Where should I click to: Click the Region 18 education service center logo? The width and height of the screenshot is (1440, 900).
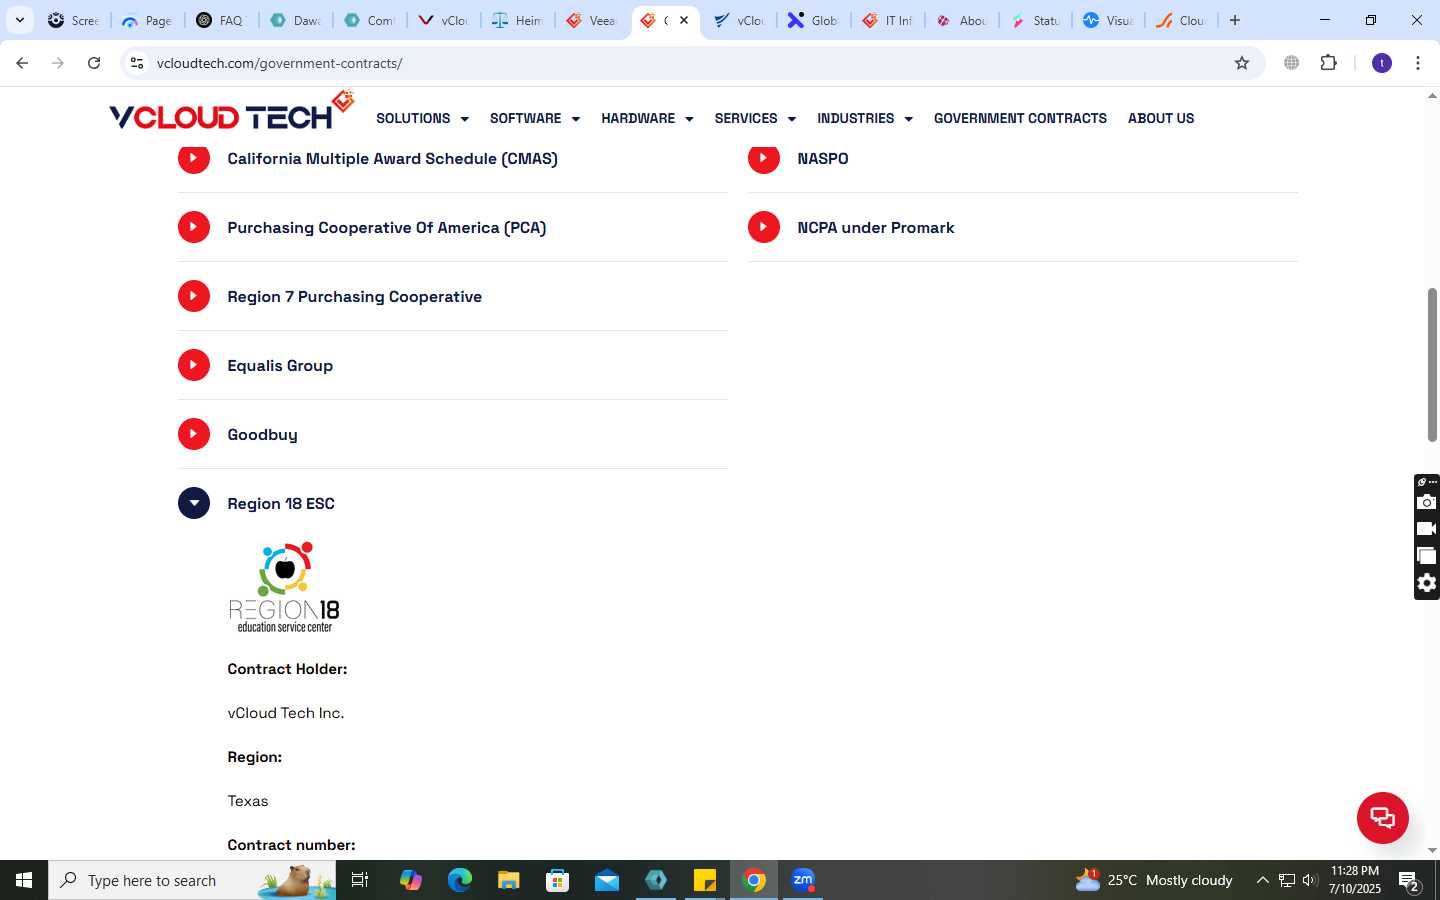point(285,587)
